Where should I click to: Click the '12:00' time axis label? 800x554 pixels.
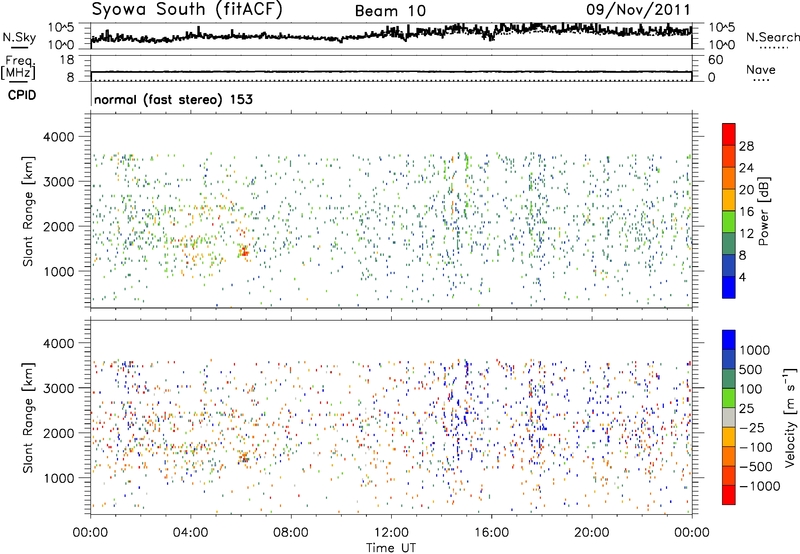pos(391,533)
